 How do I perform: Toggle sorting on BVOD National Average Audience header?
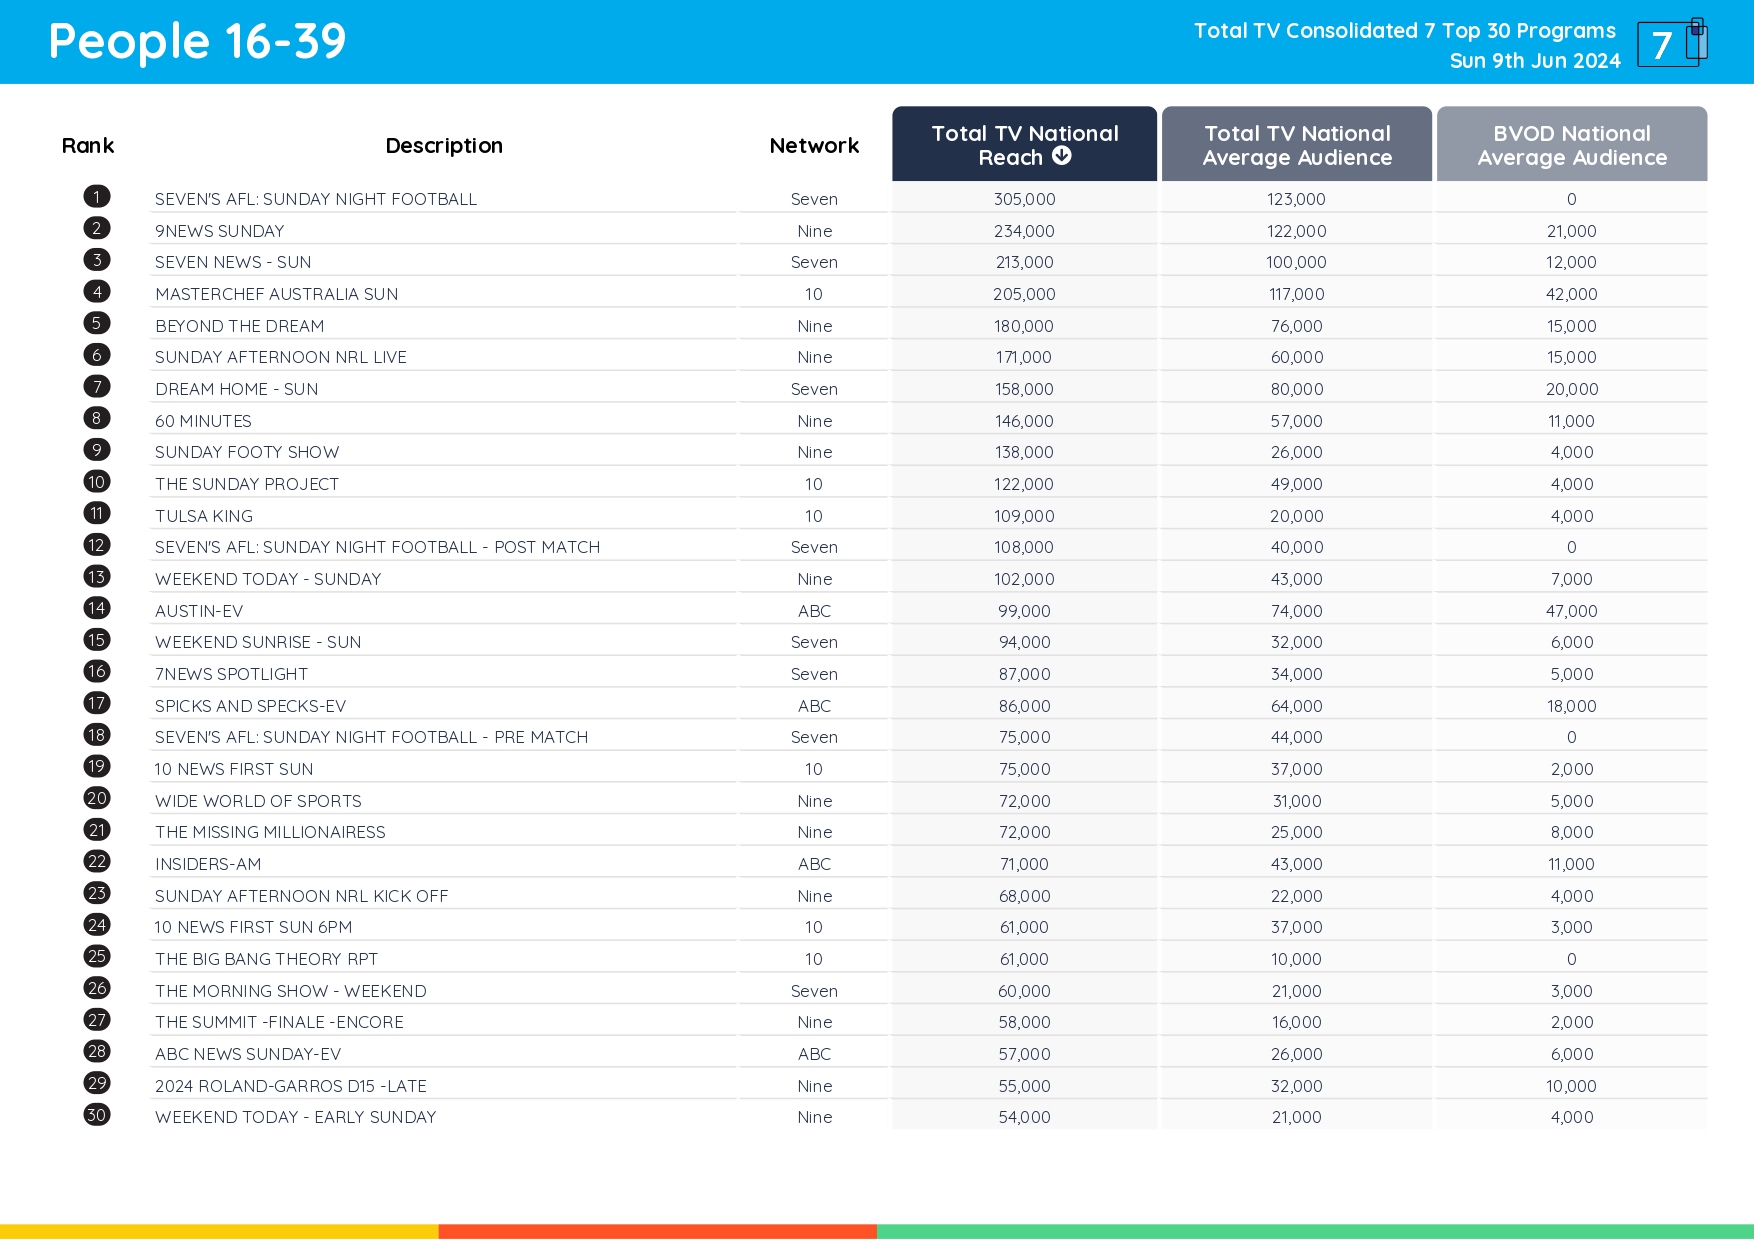coord(1571,144)
